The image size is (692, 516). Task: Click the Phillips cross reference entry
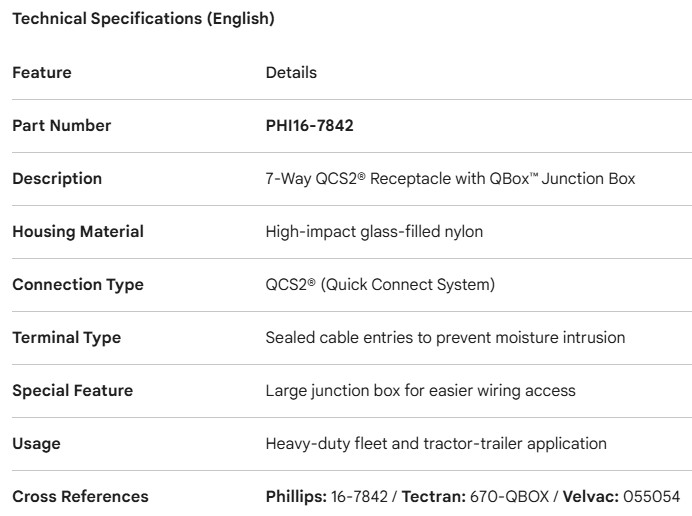tap(325, 496)
